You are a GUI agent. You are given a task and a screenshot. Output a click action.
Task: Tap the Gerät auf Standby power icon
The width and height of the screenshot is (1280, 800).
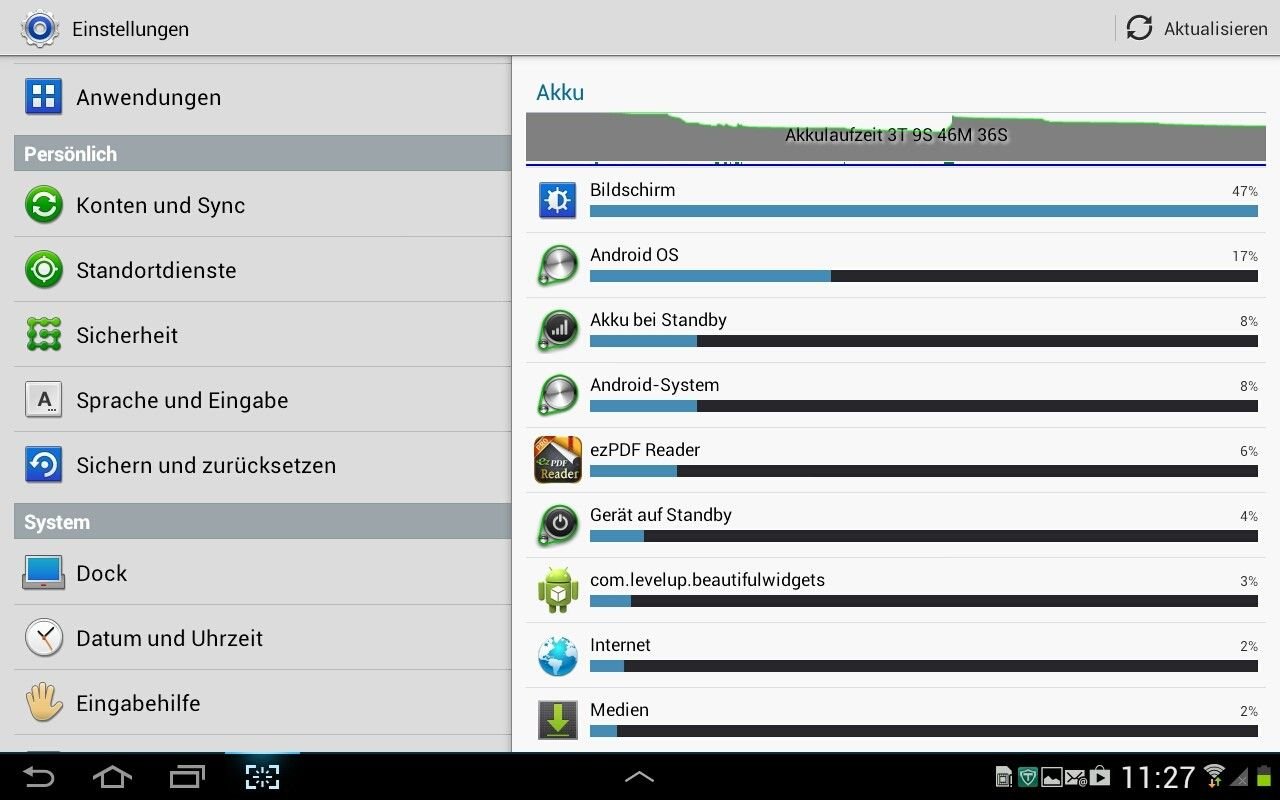[558, 525]
